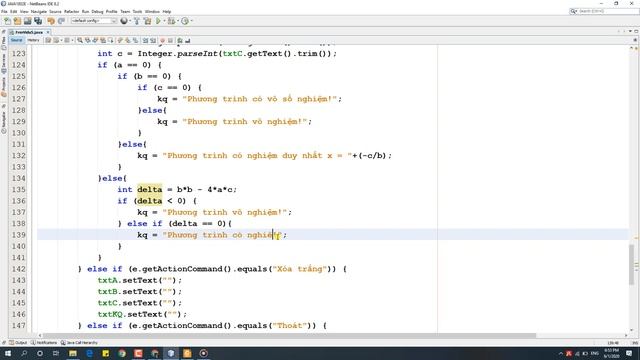Click the NetBeans cube icon in taskbar
Screen dimensions: 640x360
tap(171, 353)
